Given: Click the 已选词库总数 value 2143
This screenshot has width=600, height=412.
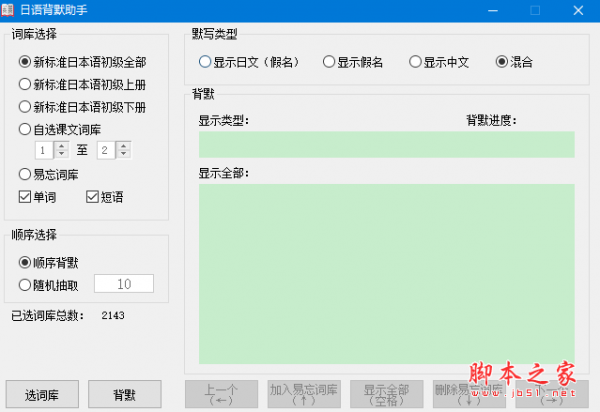Looking at the screenshot, I should [113, 315].
